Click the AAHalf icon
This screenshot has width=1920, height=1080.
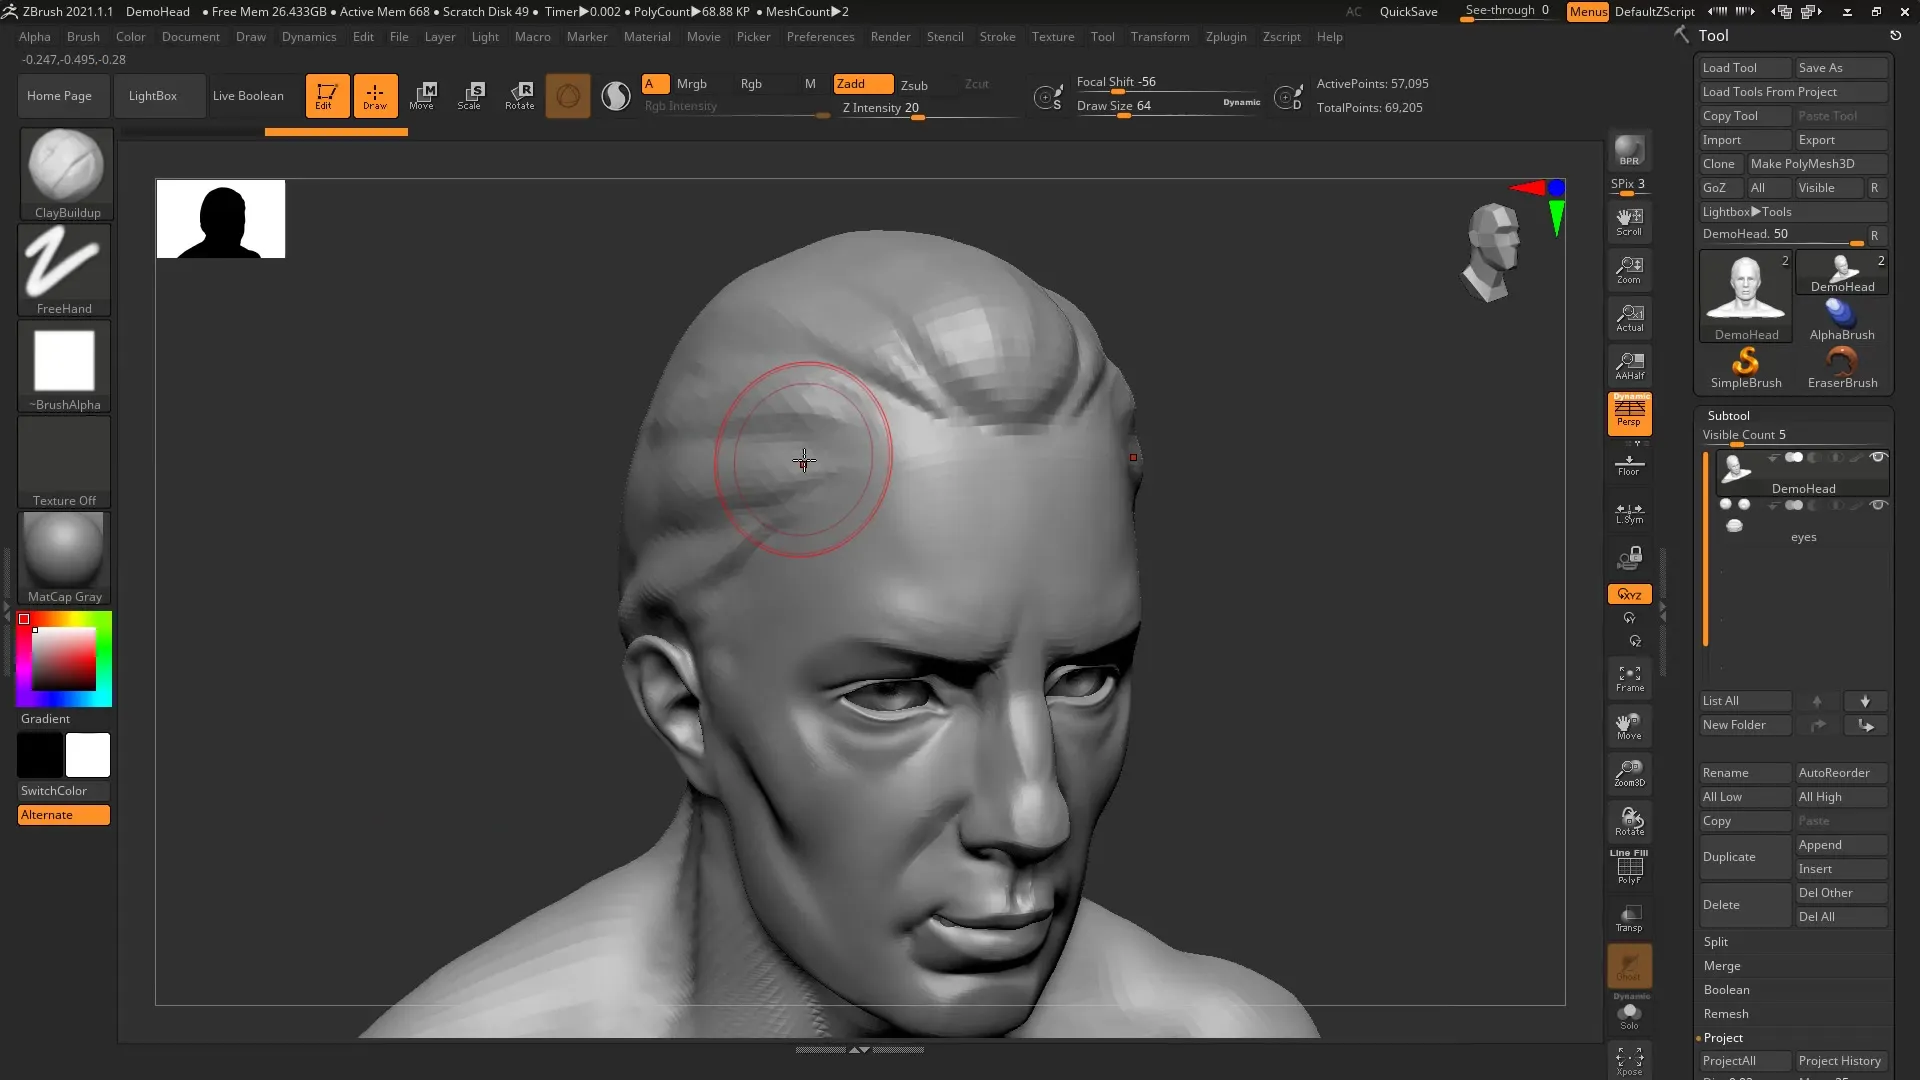coord(1629,365)
